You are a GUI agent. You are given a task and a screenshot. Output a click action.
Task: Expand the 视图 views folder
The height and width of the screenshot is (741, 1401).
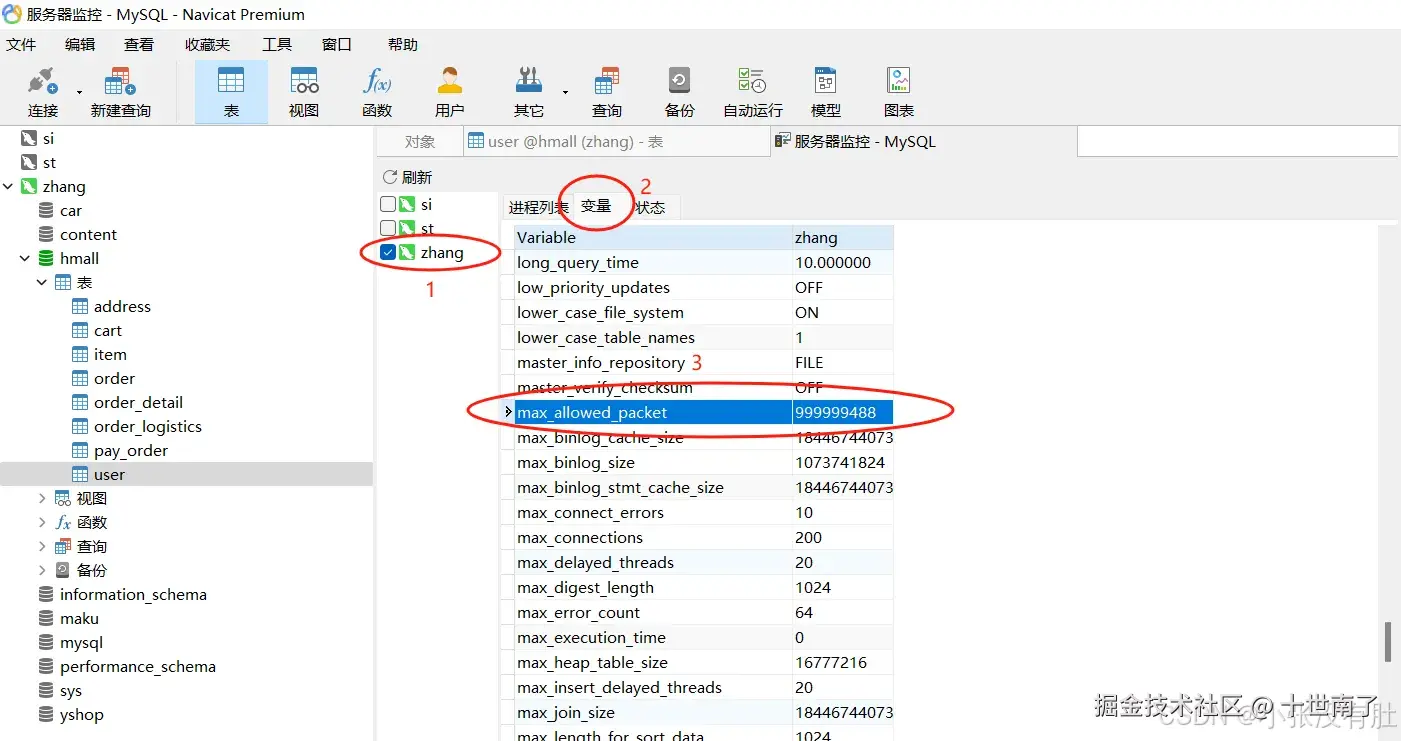coord(42,499)
